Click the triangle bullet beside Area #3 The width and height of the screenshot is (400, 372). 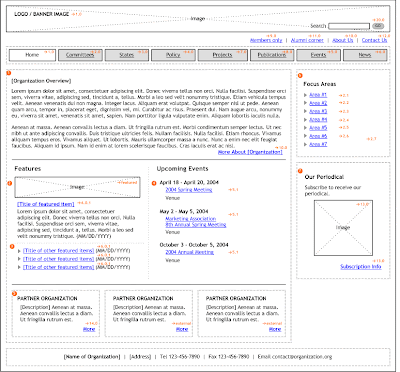pos(305,111)
